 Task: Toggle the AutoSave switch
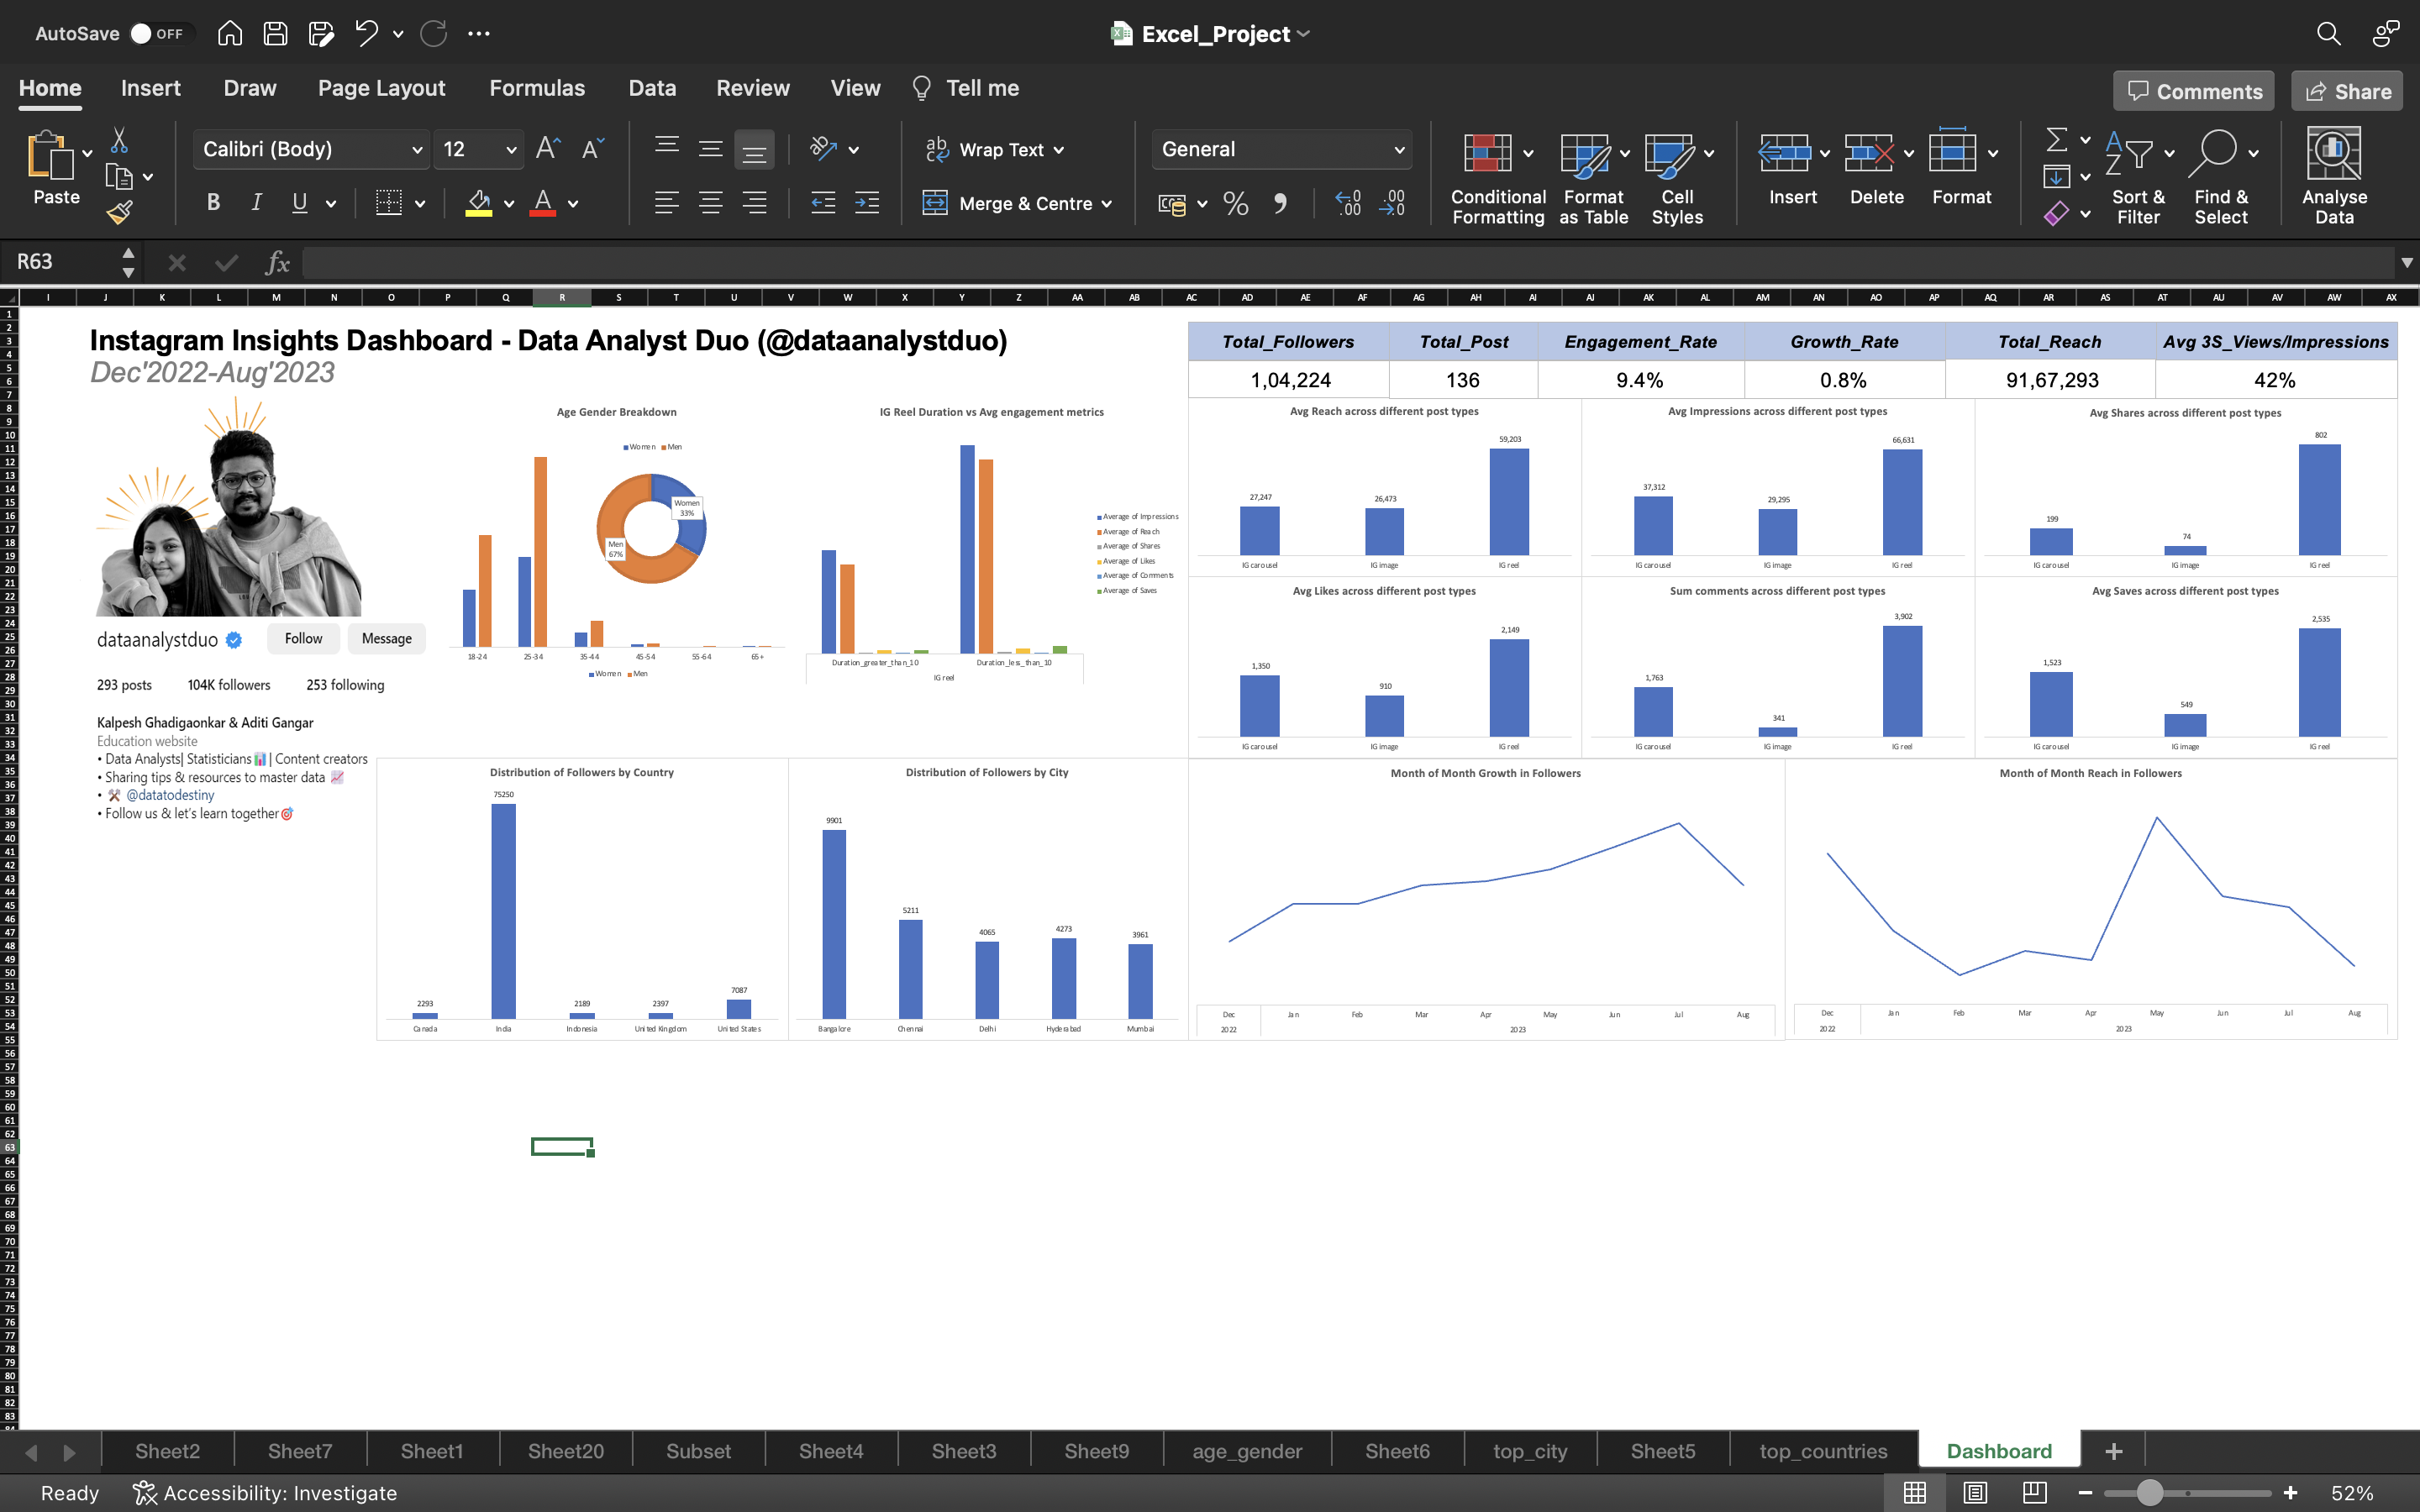[x=158, y=33]
